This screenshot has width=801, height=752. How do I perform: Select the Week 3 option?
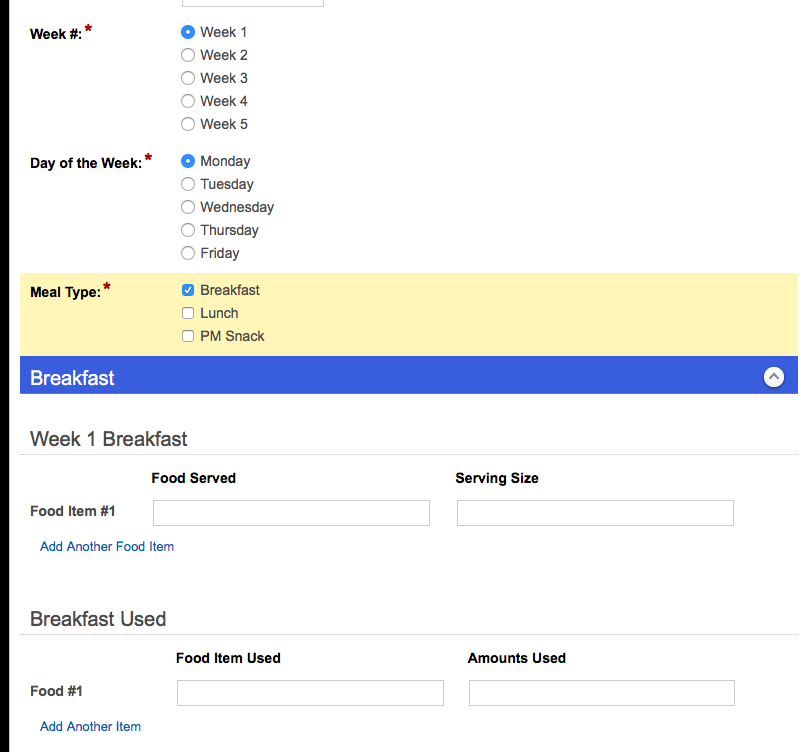click(x=188, y=78)
